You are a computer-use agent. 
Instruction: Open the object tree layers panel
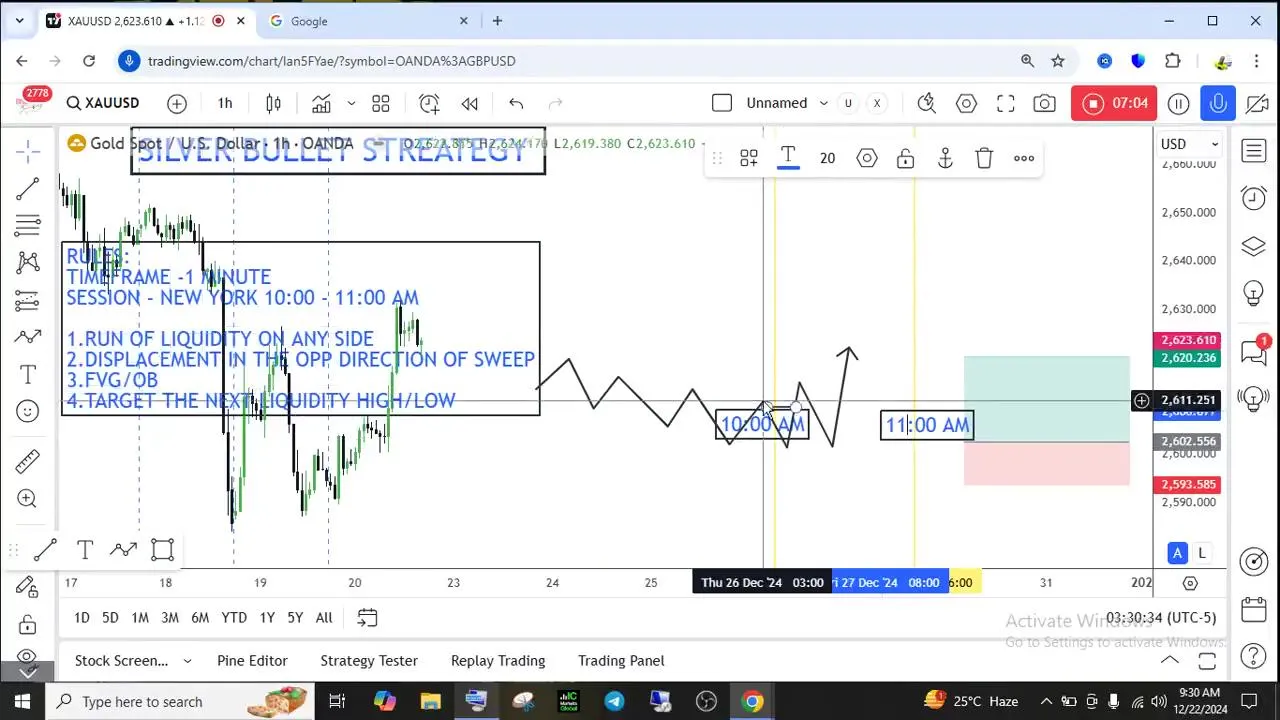point(1253,246)
